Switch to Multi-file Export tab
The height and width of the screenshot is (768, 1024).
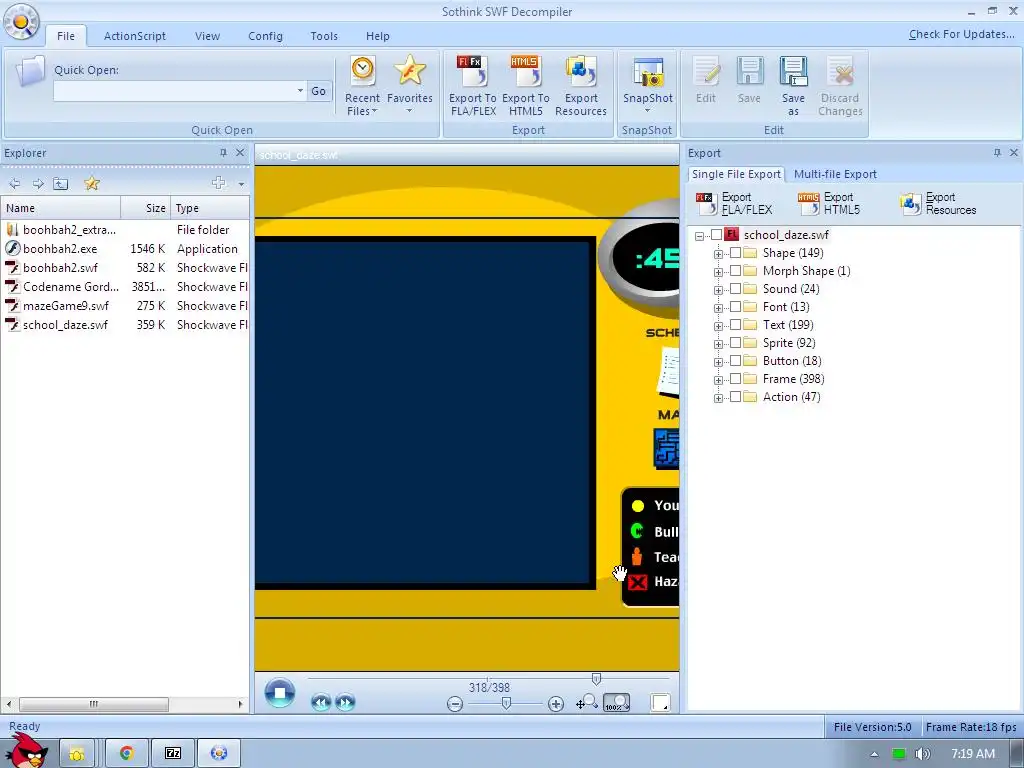(835, 174)
